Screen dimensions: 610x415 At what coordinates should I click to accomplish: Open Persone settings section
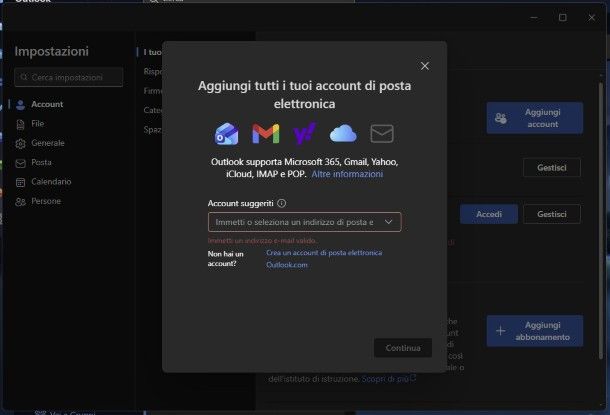[46, 201]
